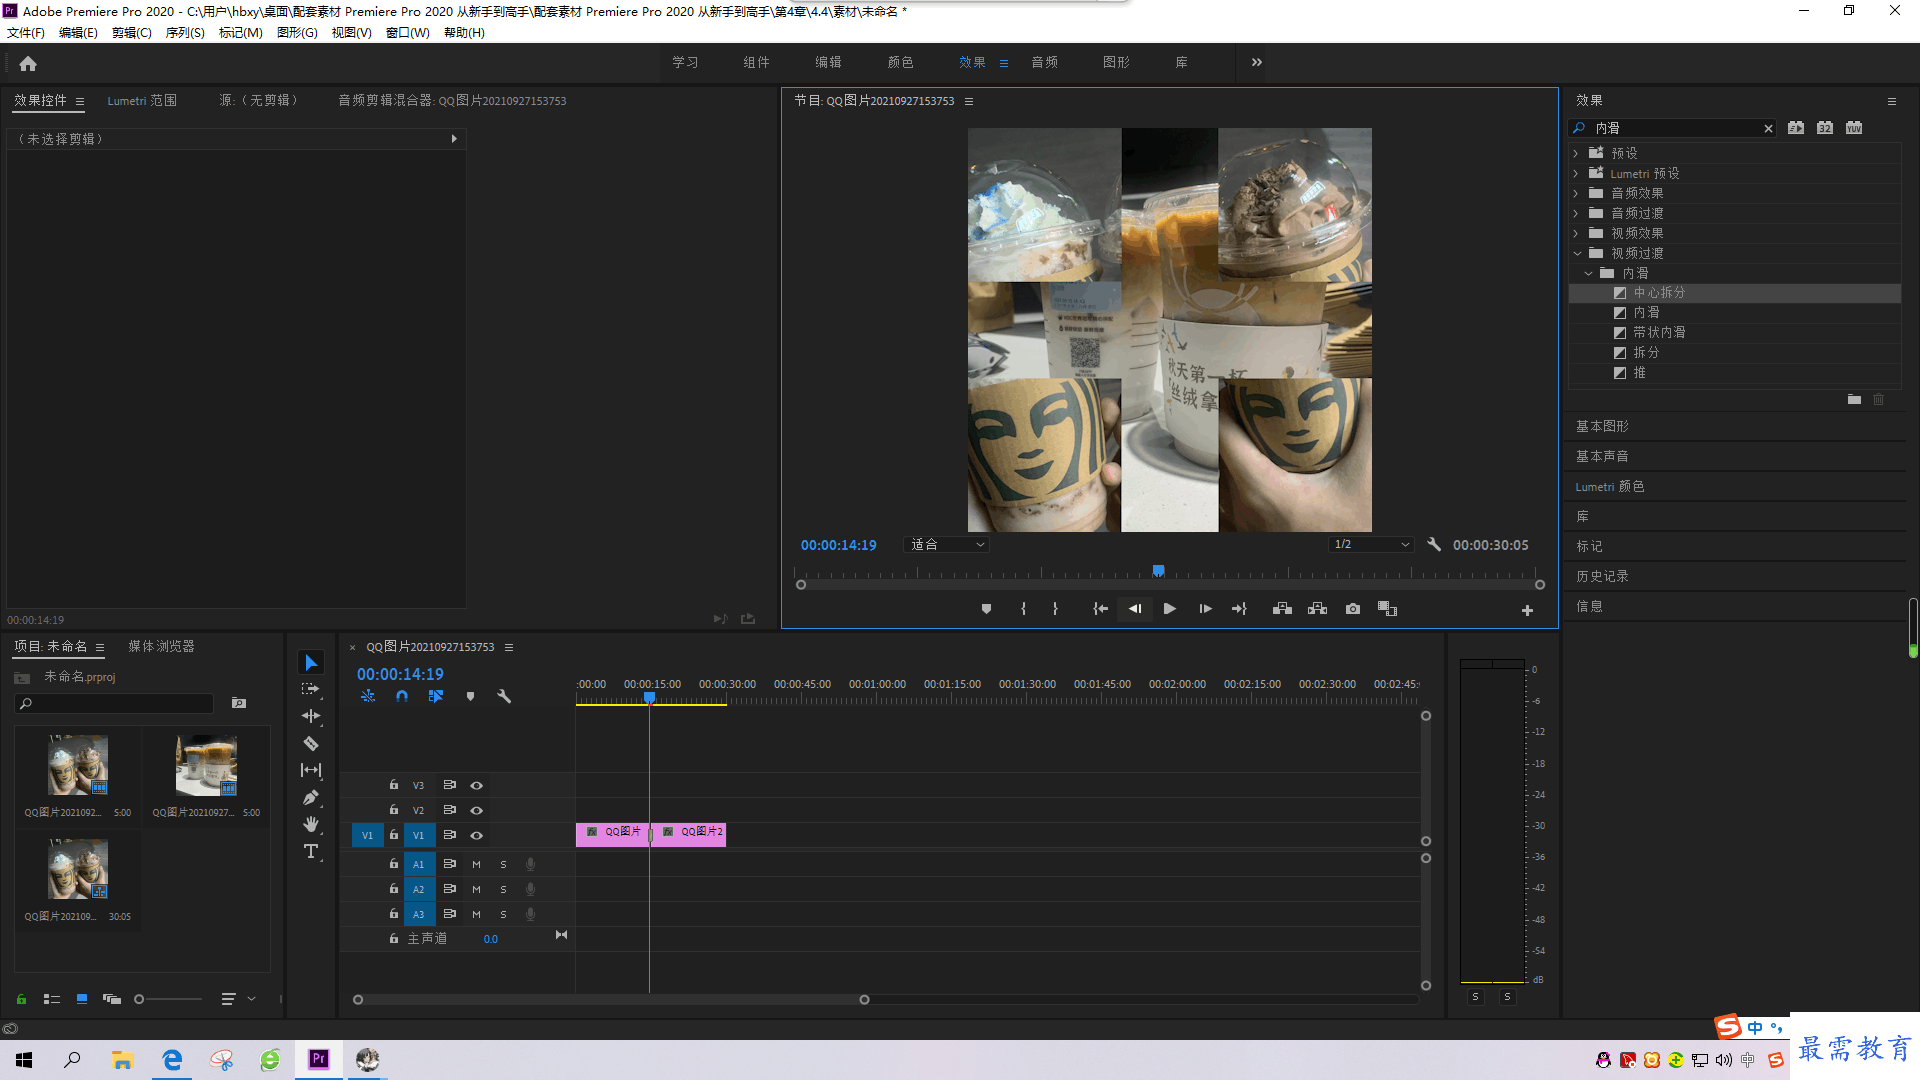Add a marker in the timeline
The image size is (1920, 1080).
pyautogui.click(x=470, y=696)
